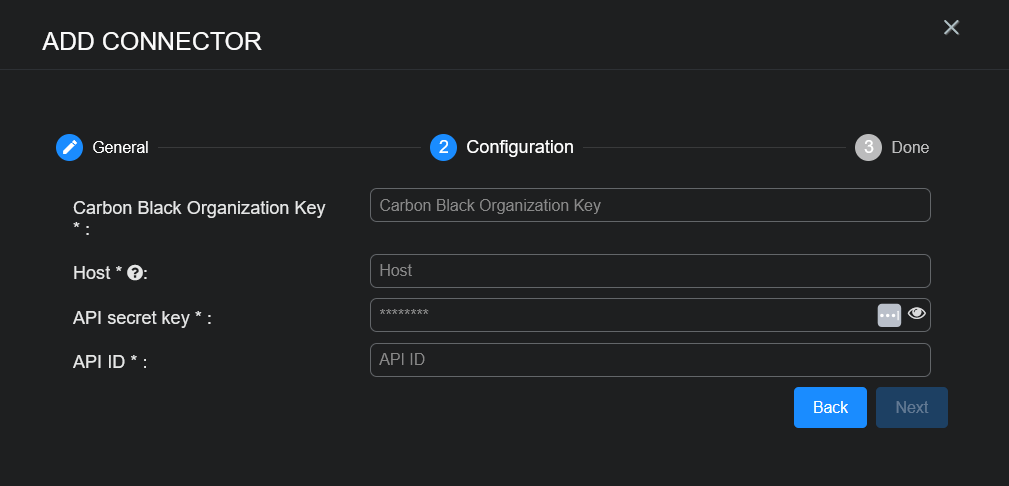Click the API ID input field

tap(650, 360)
